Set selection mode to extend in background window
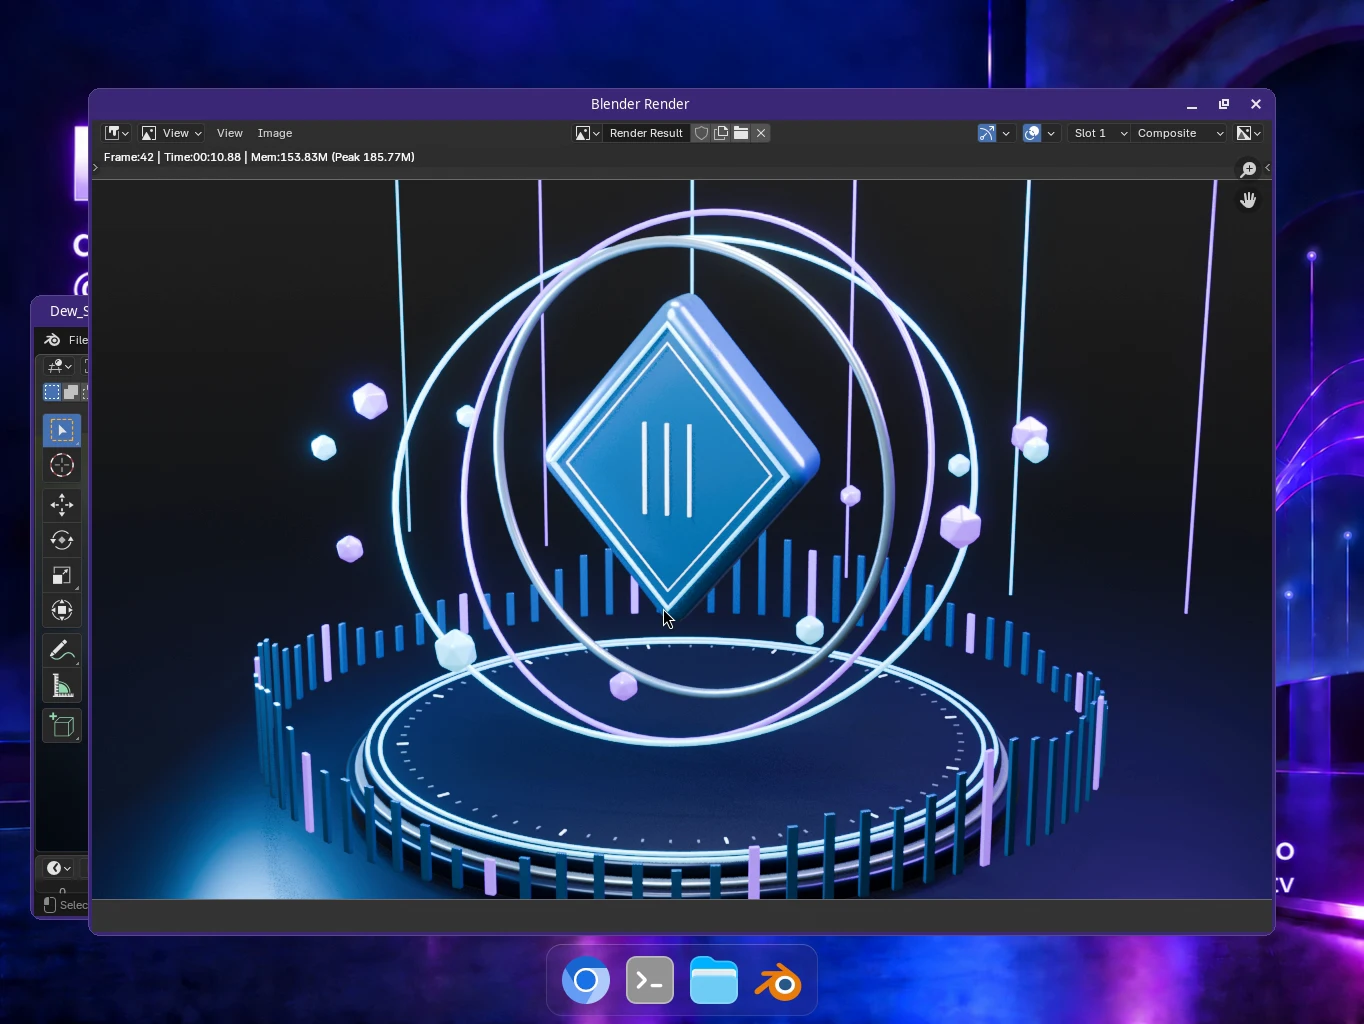Image resolution: width=1364 pixels, height=1024 pixels. (71, 392)
